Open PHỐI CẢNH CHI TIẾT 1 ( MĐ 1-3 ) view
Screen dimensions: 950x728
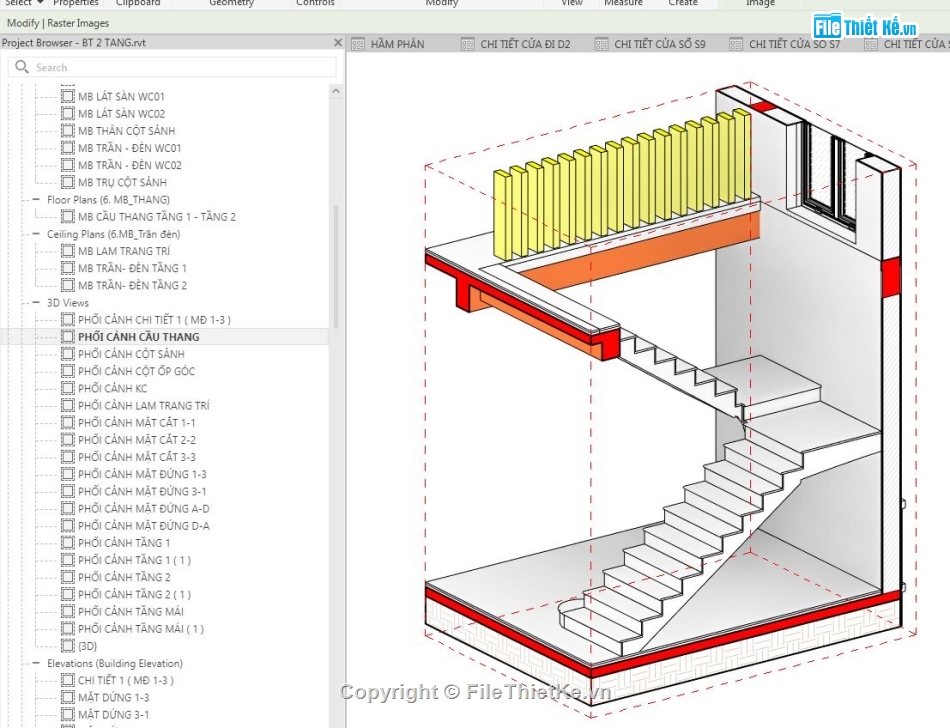pyautogui.click(x=154, y=319)
